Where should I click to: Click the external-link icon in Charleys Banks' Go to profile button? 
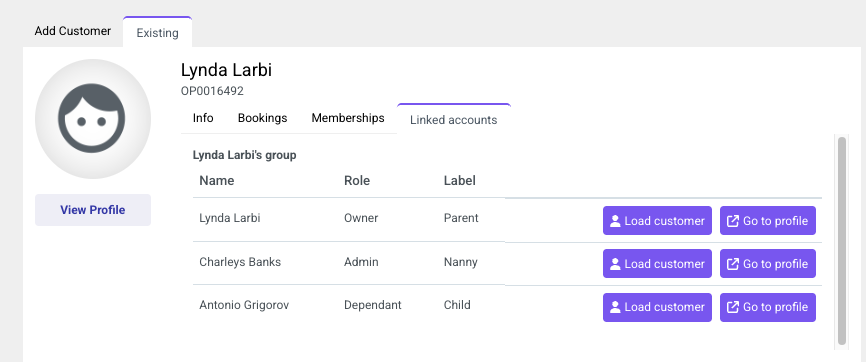pos(732,264)
